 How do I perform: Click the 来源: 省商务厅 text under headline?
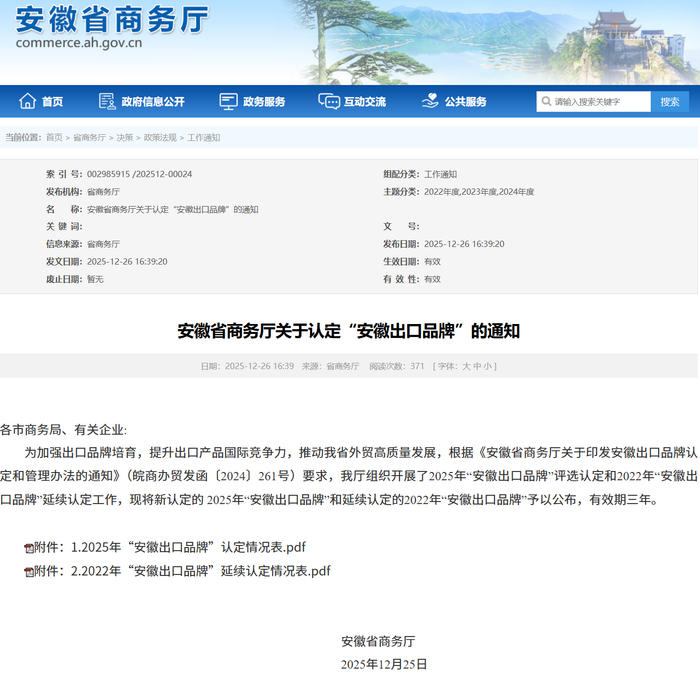(x=330, y=366)
